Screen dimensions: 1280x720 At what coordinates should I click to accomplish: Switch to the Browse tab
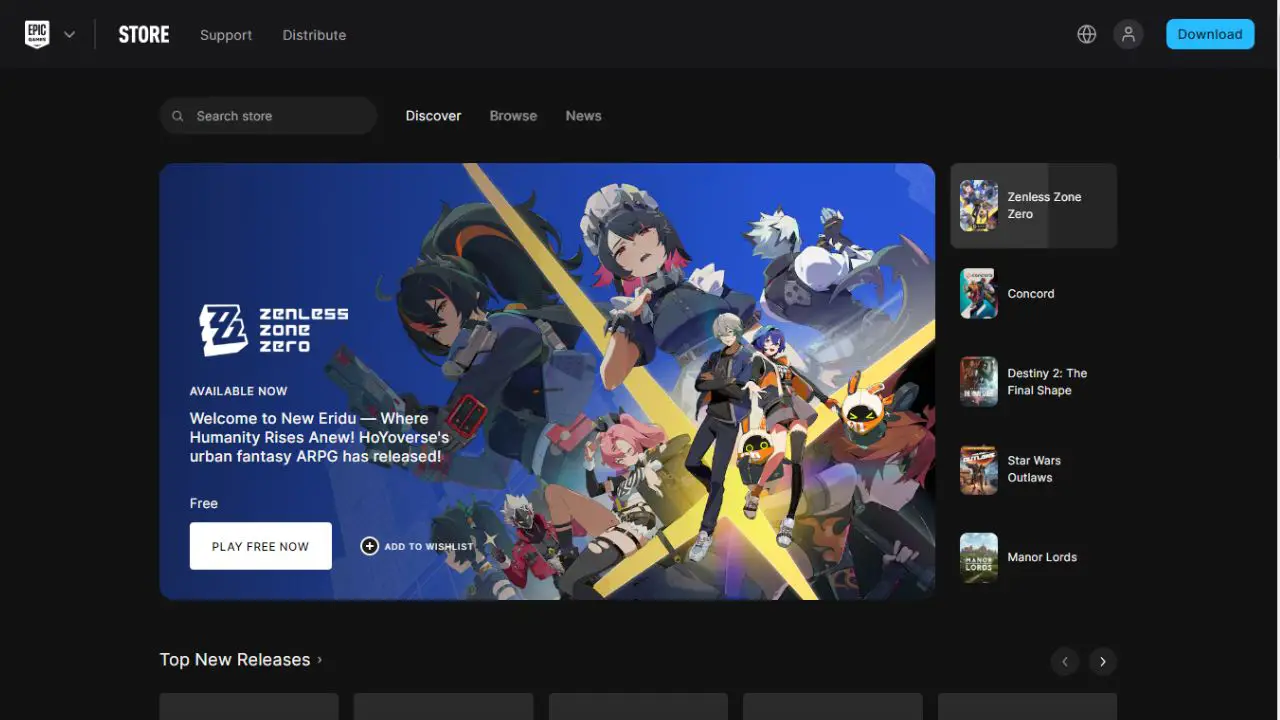[513, 116]
